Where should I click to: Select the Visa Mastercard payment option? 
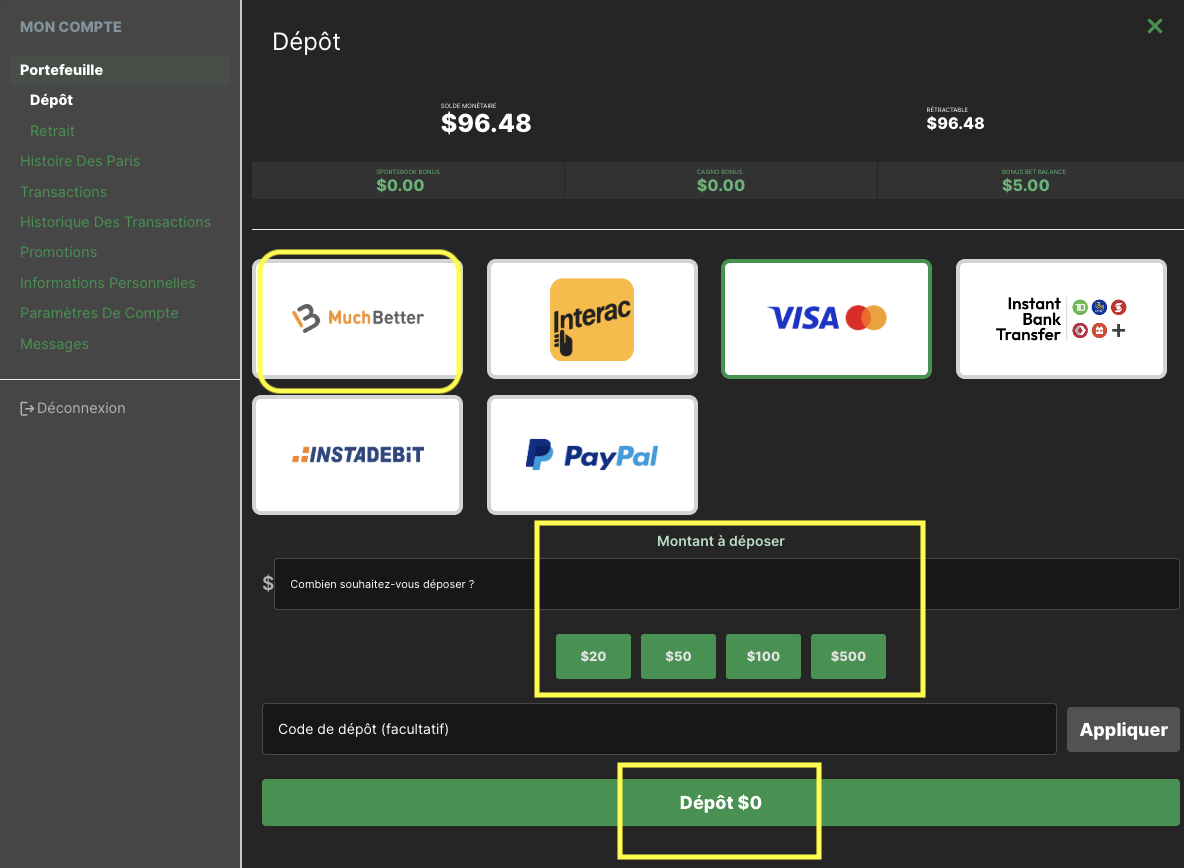826,319
